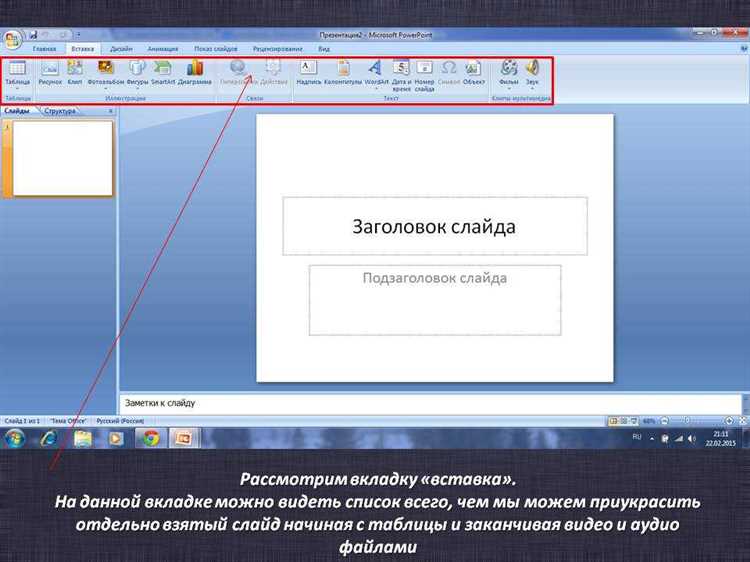Expand the Таблица dropdown arrow
Image resolution: width=750 pixels, height=562 pixels.
coord(18,89)
